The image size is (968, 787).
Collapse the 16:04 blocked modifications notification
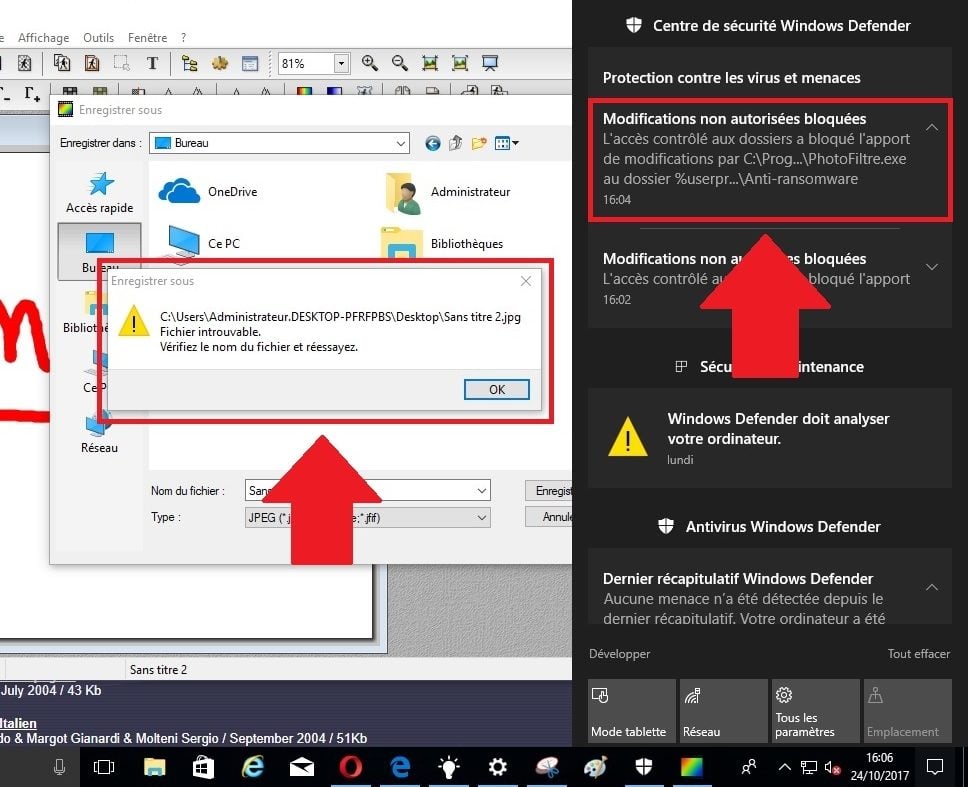932,127
